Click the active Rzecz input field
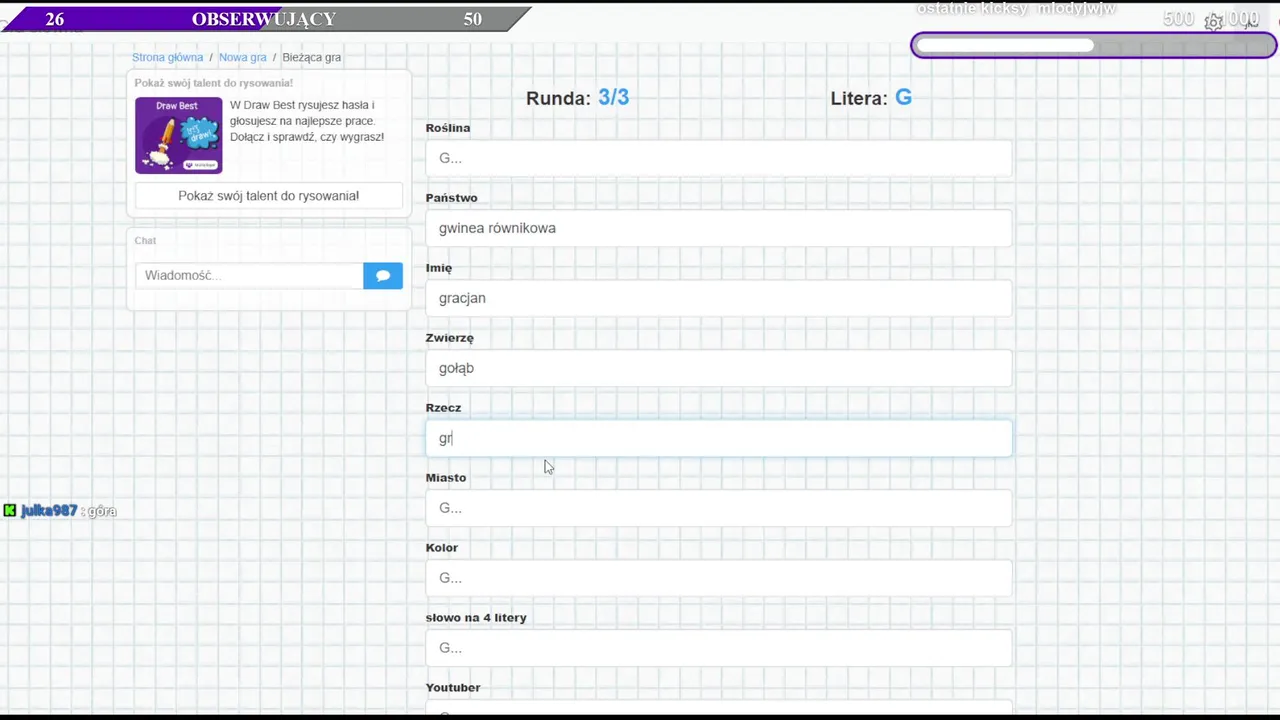1280x720 pixels. (x=719, y=438)
